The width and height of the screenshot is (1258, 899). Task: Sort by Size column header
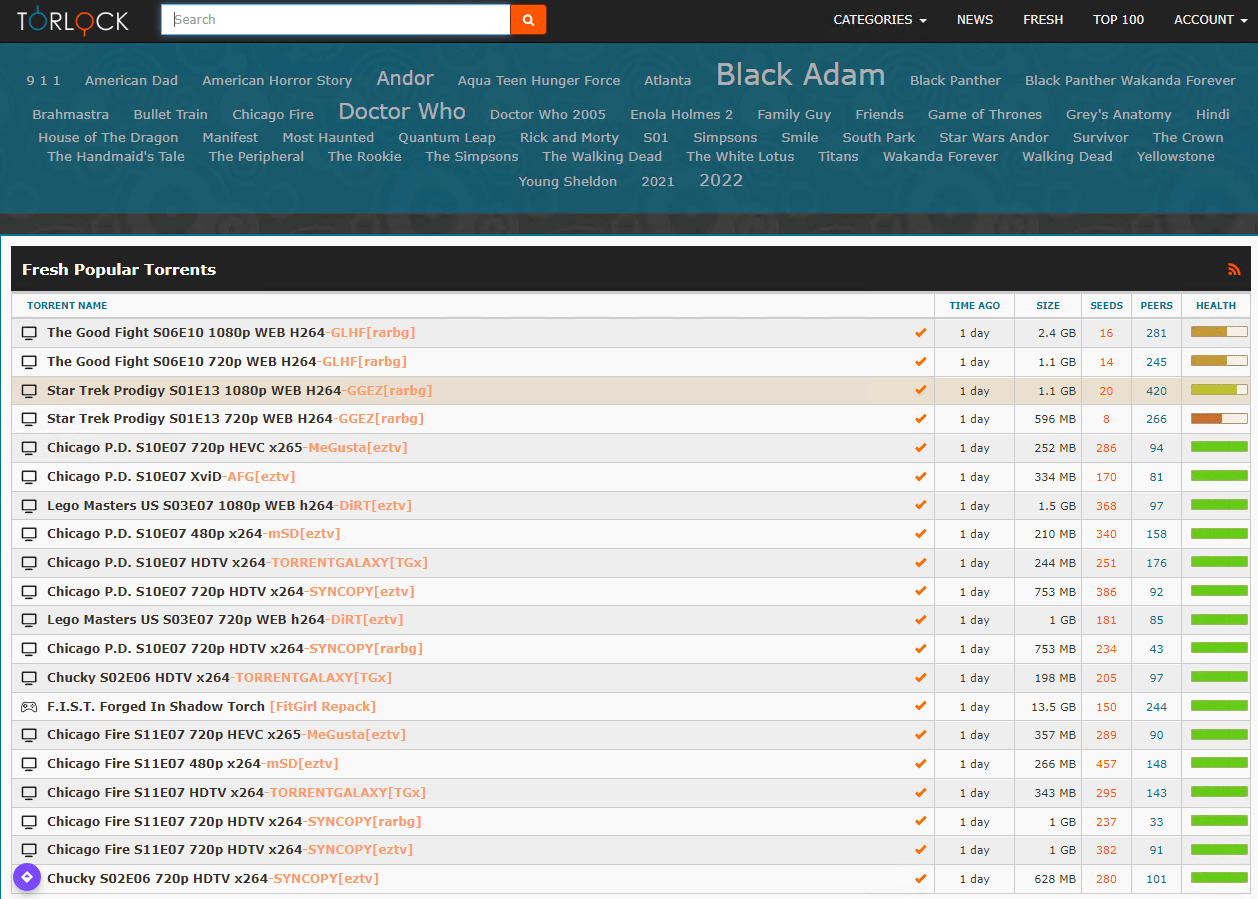(x=1048, y=305)
